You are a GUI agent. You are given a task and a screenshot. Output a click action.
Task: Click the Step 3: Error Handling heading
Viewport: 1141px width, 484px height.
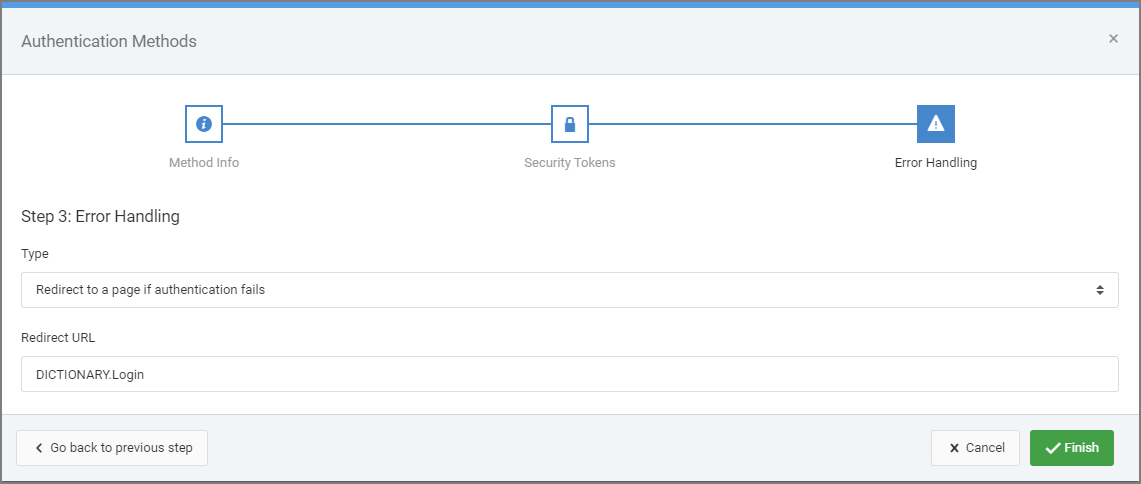pyautogui.click(x=100, y=216)
